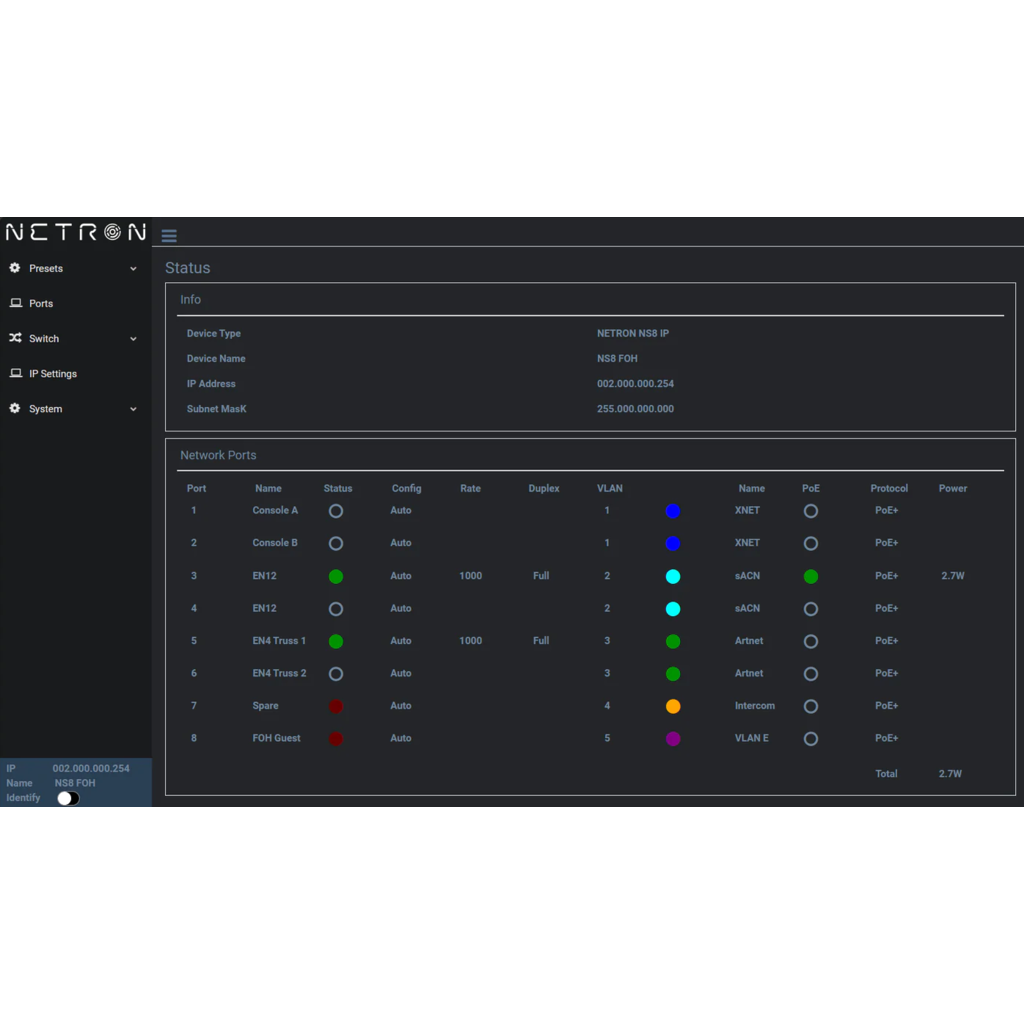The width and height of the screenshot is (1024, 1024).
Task: Open the IP Settings page
Action: pos(53,373)
